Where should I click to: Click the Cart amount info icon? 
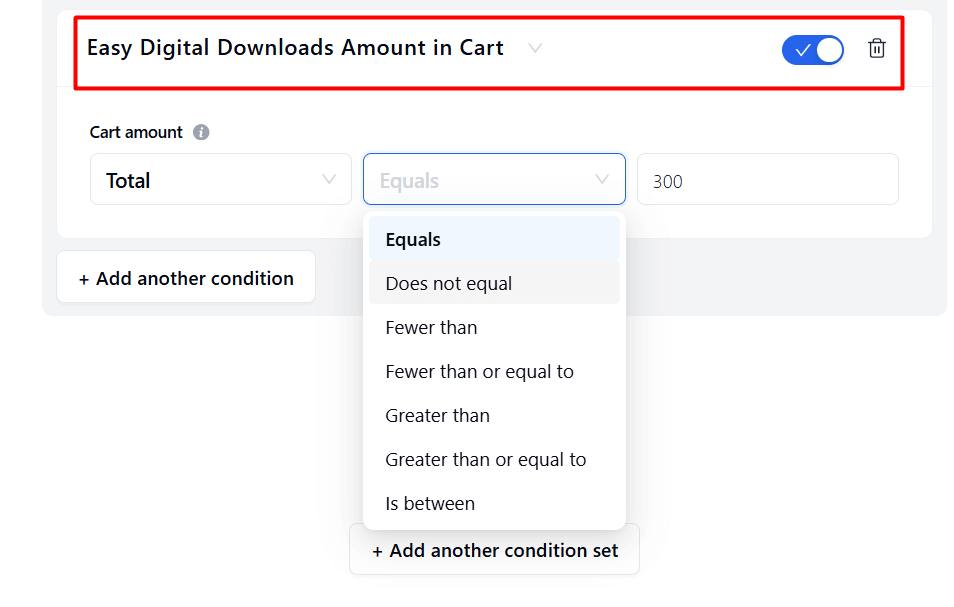pyautogui.click(x=201, y=132)
